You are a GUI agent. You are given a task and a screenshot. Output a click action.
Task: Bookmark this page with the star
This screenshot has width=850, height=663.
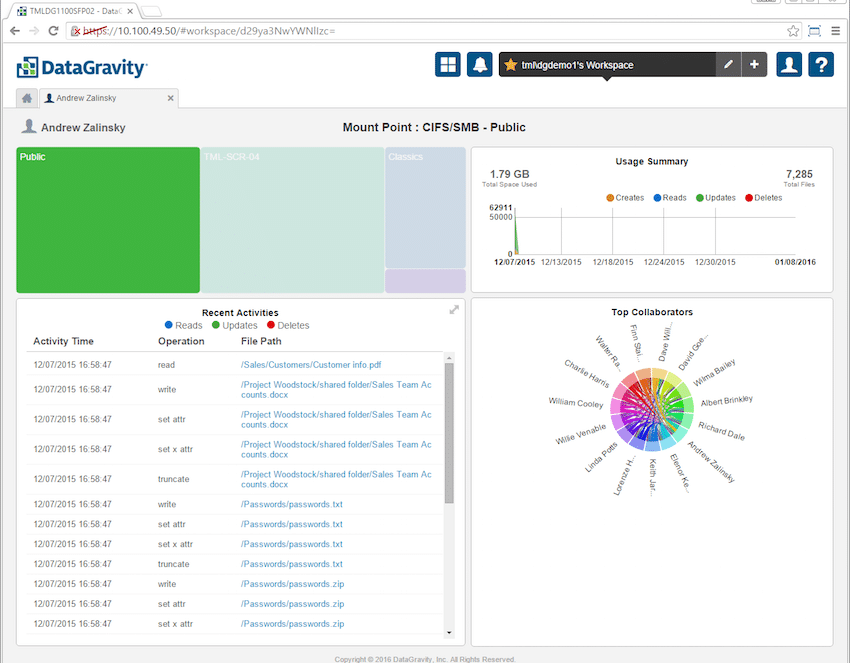pos(793,31)
